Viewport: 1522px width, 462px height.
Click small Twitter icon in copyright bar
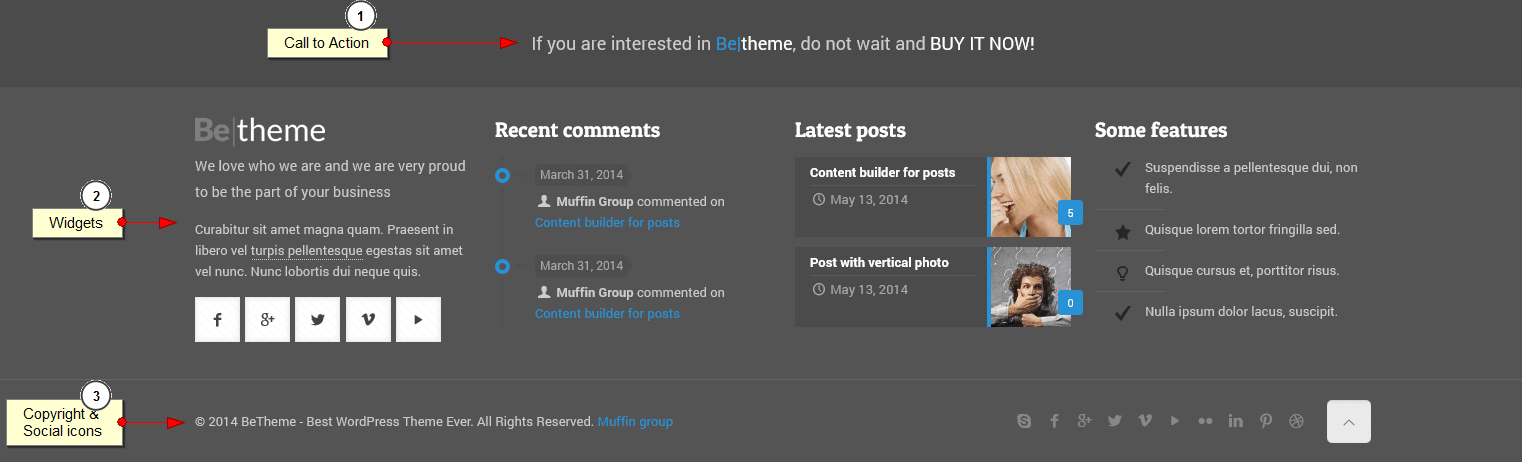click(1115, 421)
